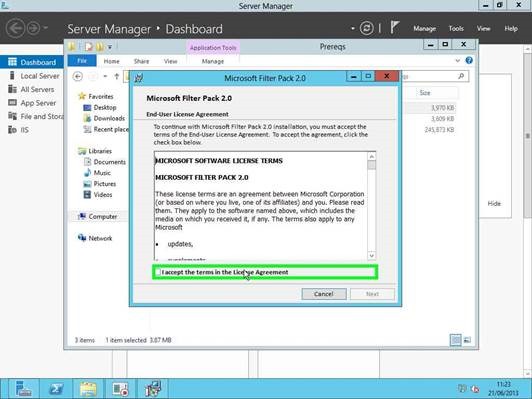Screen dimensions: 532x399
Task: Click the Filter Pack installer title bar icon
Action: click(138, 78)
